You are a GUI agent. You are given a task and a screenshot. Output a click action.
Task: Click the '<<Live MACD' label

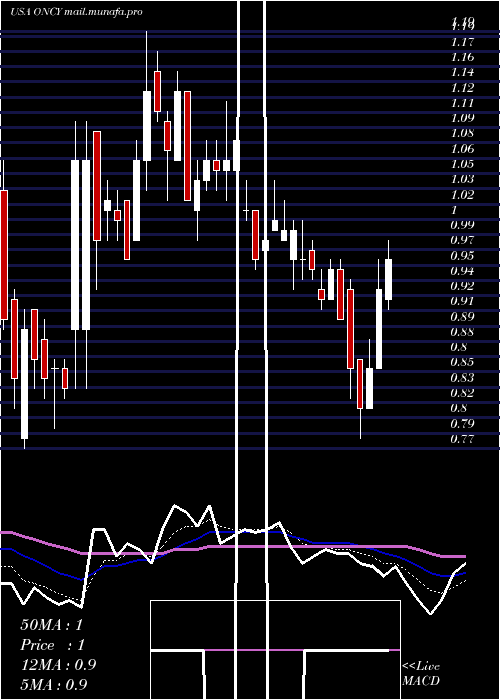point(421,674)
